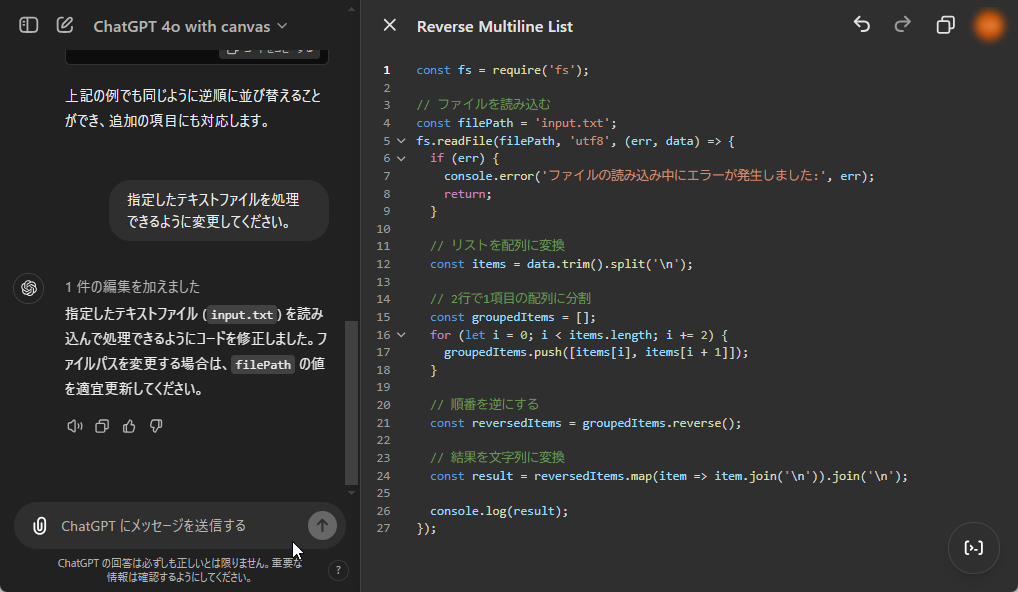Collapse the for loop code block
Screen dimensions: 1018x592
pyautogui.click(x=400, y=335)
